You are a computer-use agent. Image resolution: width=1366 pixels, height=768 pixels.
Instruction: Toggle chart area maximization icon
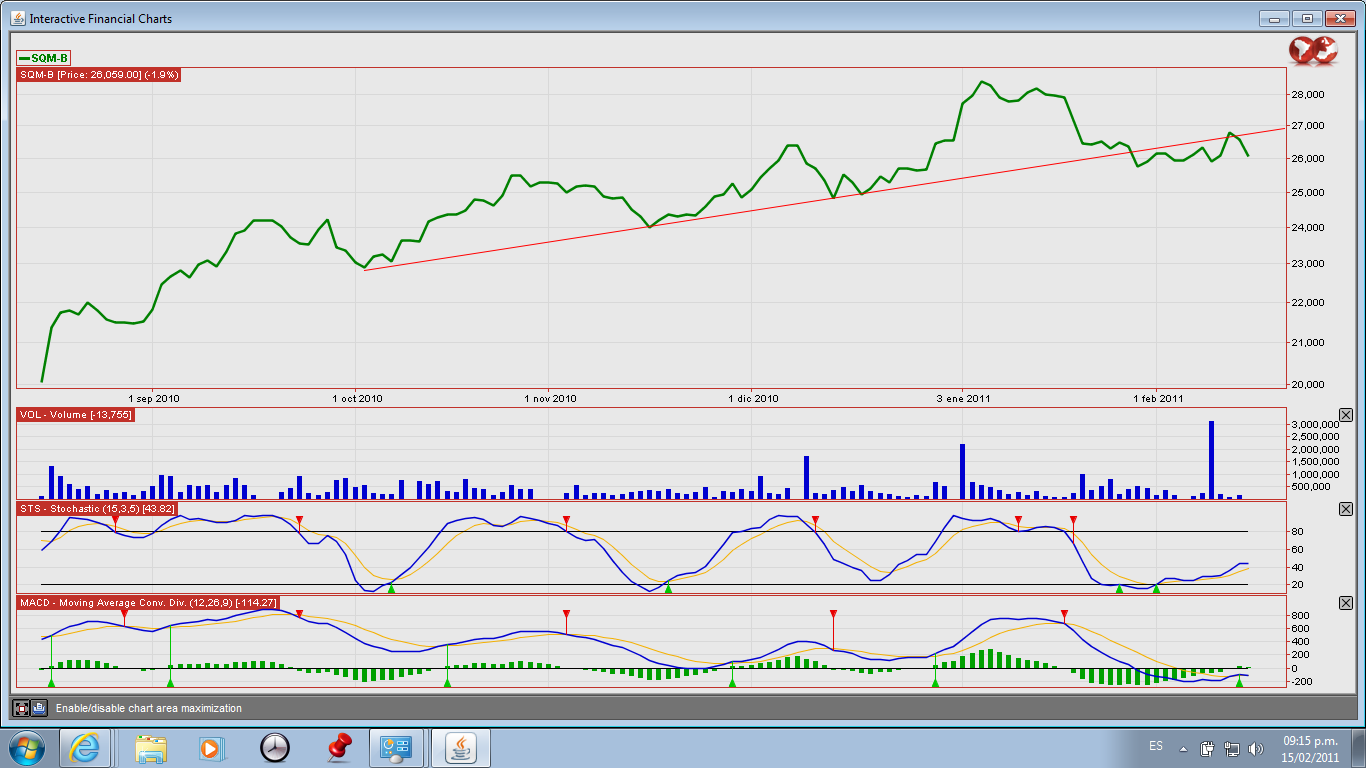[21, 708]
